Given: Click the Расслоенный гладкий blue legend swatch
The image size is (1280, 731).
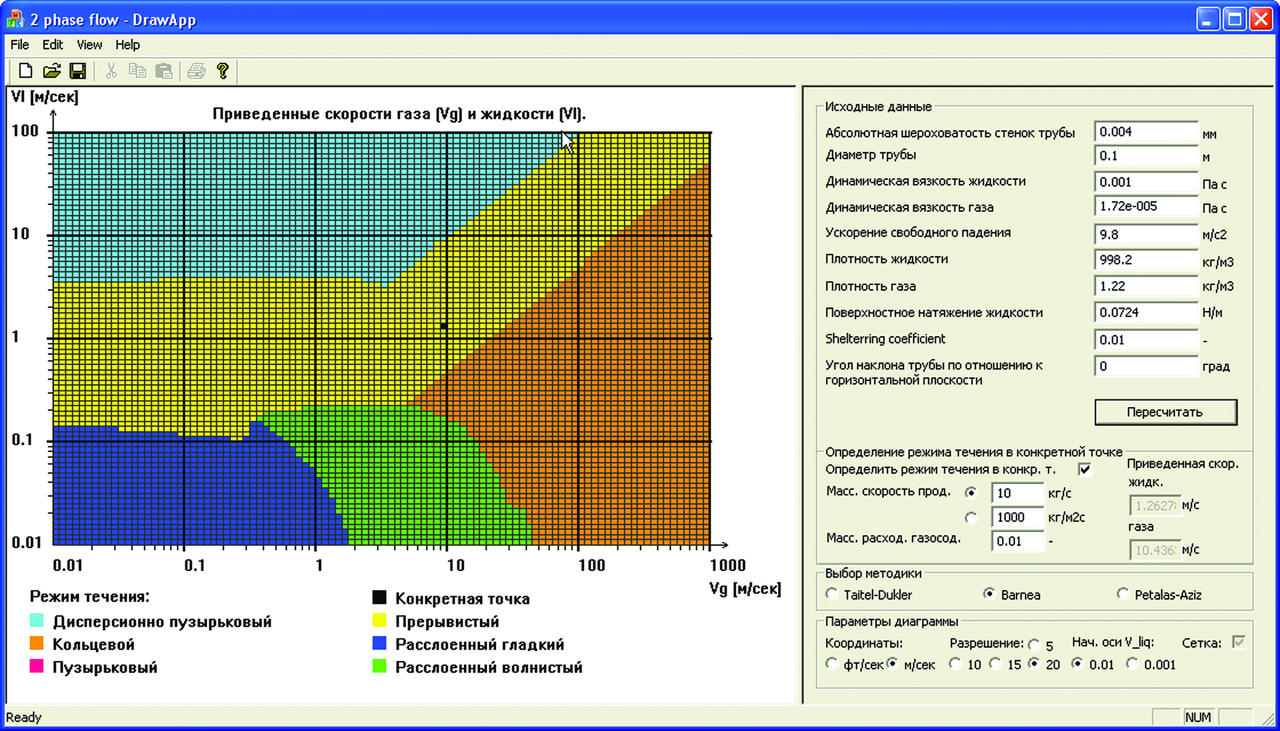Looking at the screenshot, I should (x=380, y=645).
